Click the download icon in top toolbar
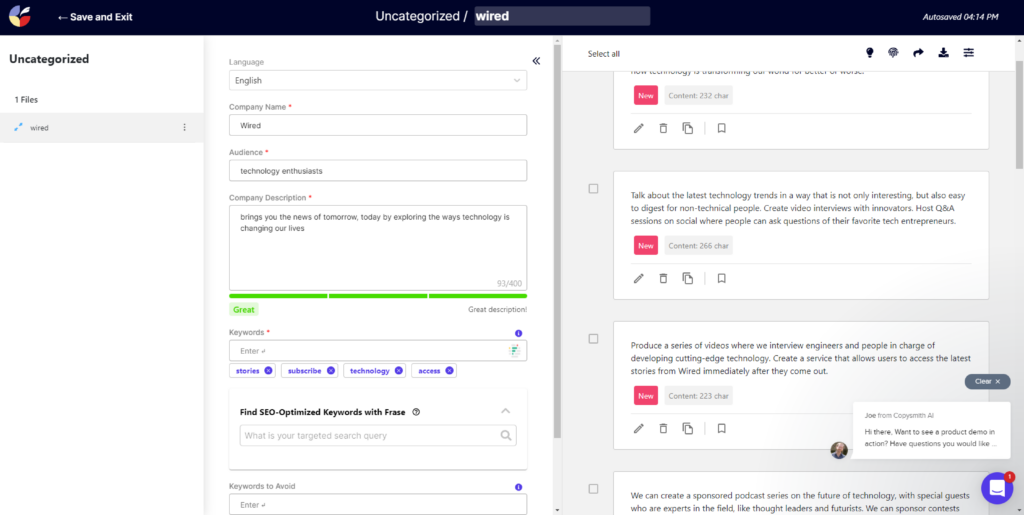 (943, 53)
